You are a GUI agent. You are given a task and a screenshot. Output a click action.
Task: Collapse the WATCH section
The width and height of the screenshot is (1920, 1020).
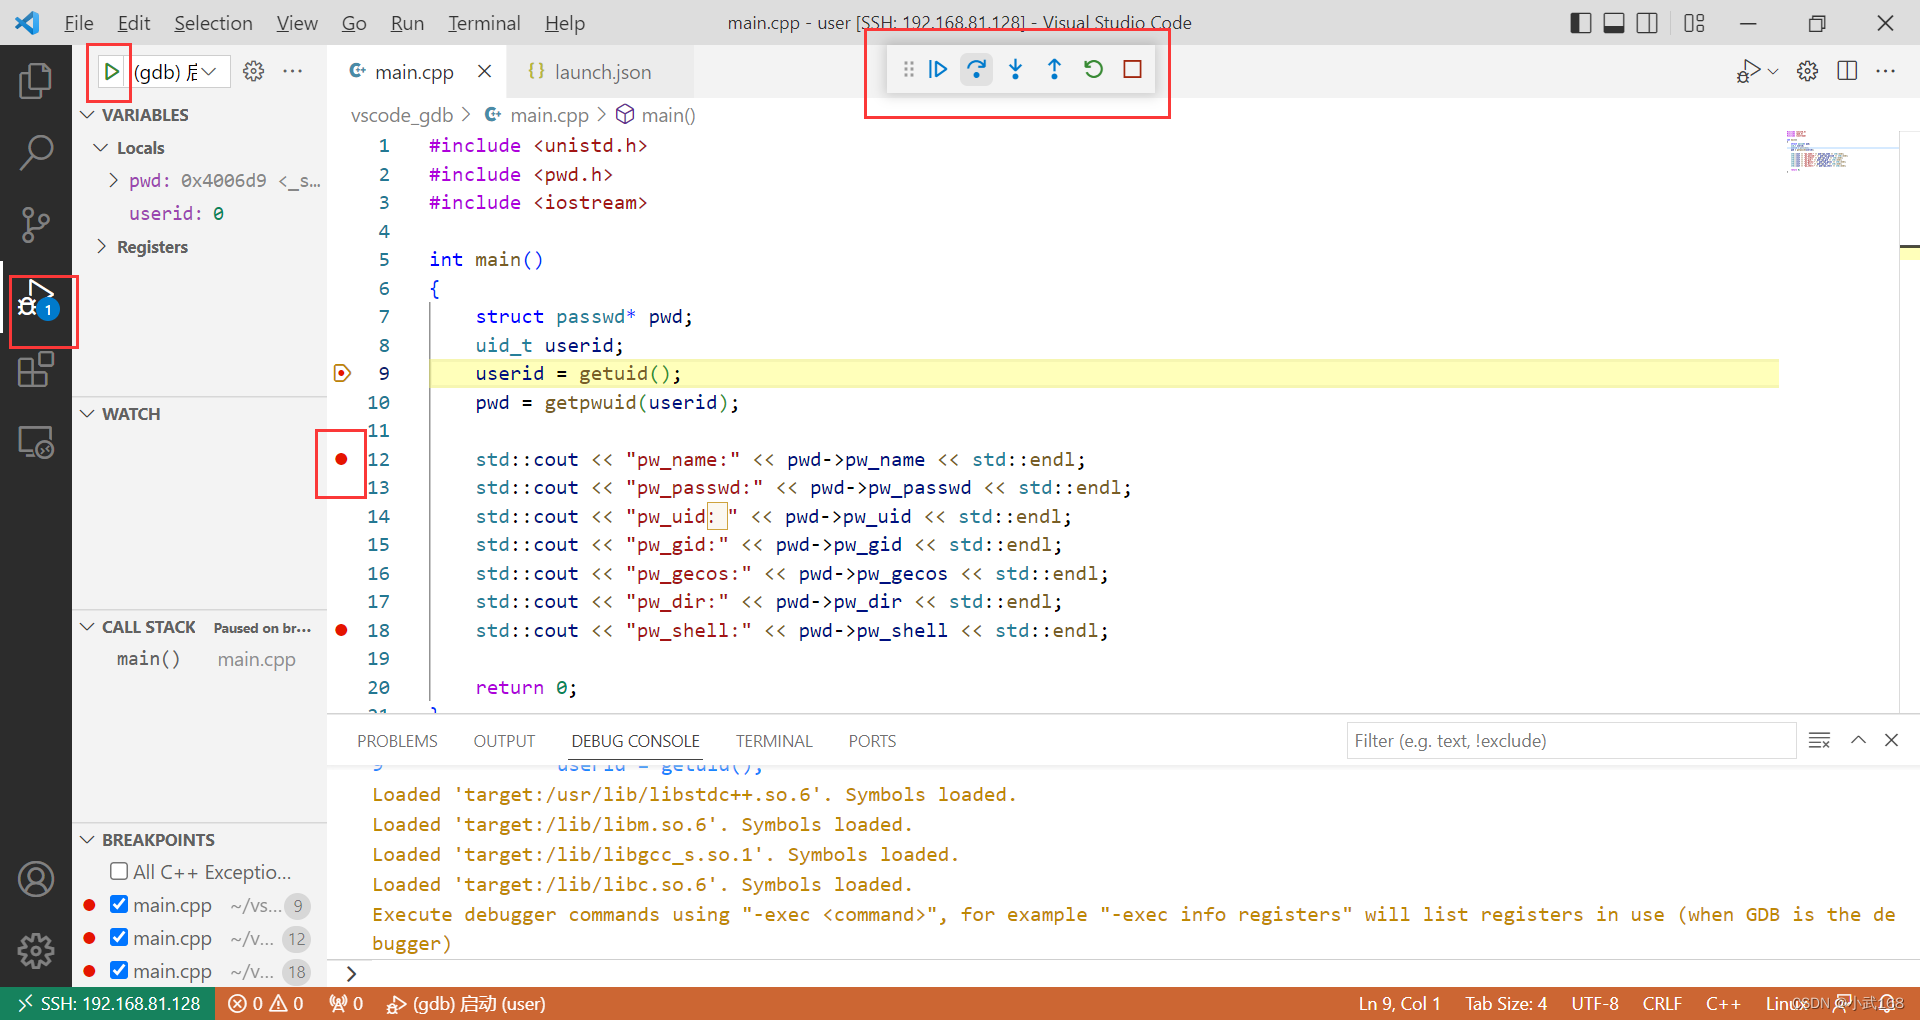pos(88,414)
